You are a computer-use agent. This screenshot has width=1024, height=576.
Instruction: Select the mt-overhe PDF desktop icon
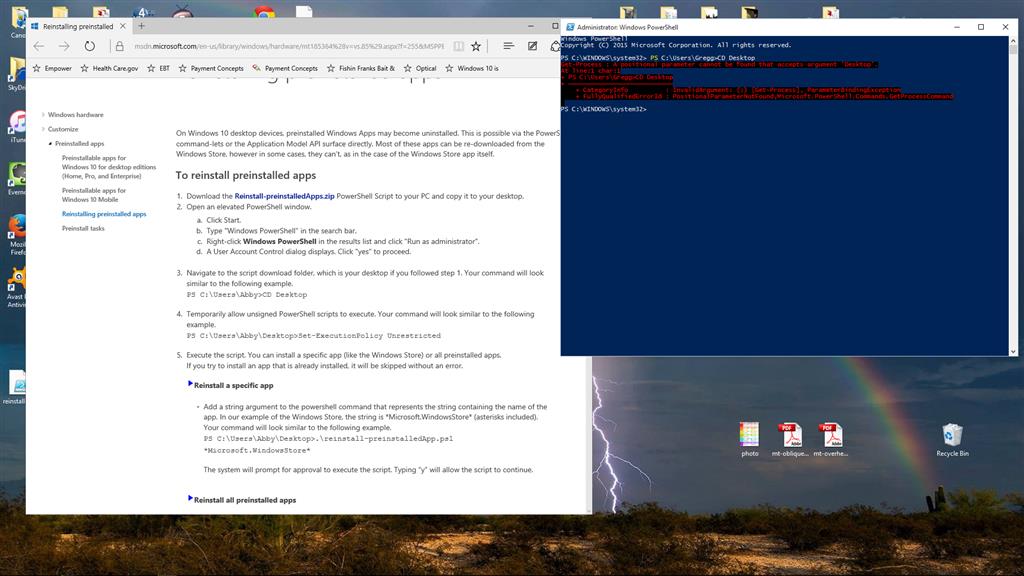(831, 439)
